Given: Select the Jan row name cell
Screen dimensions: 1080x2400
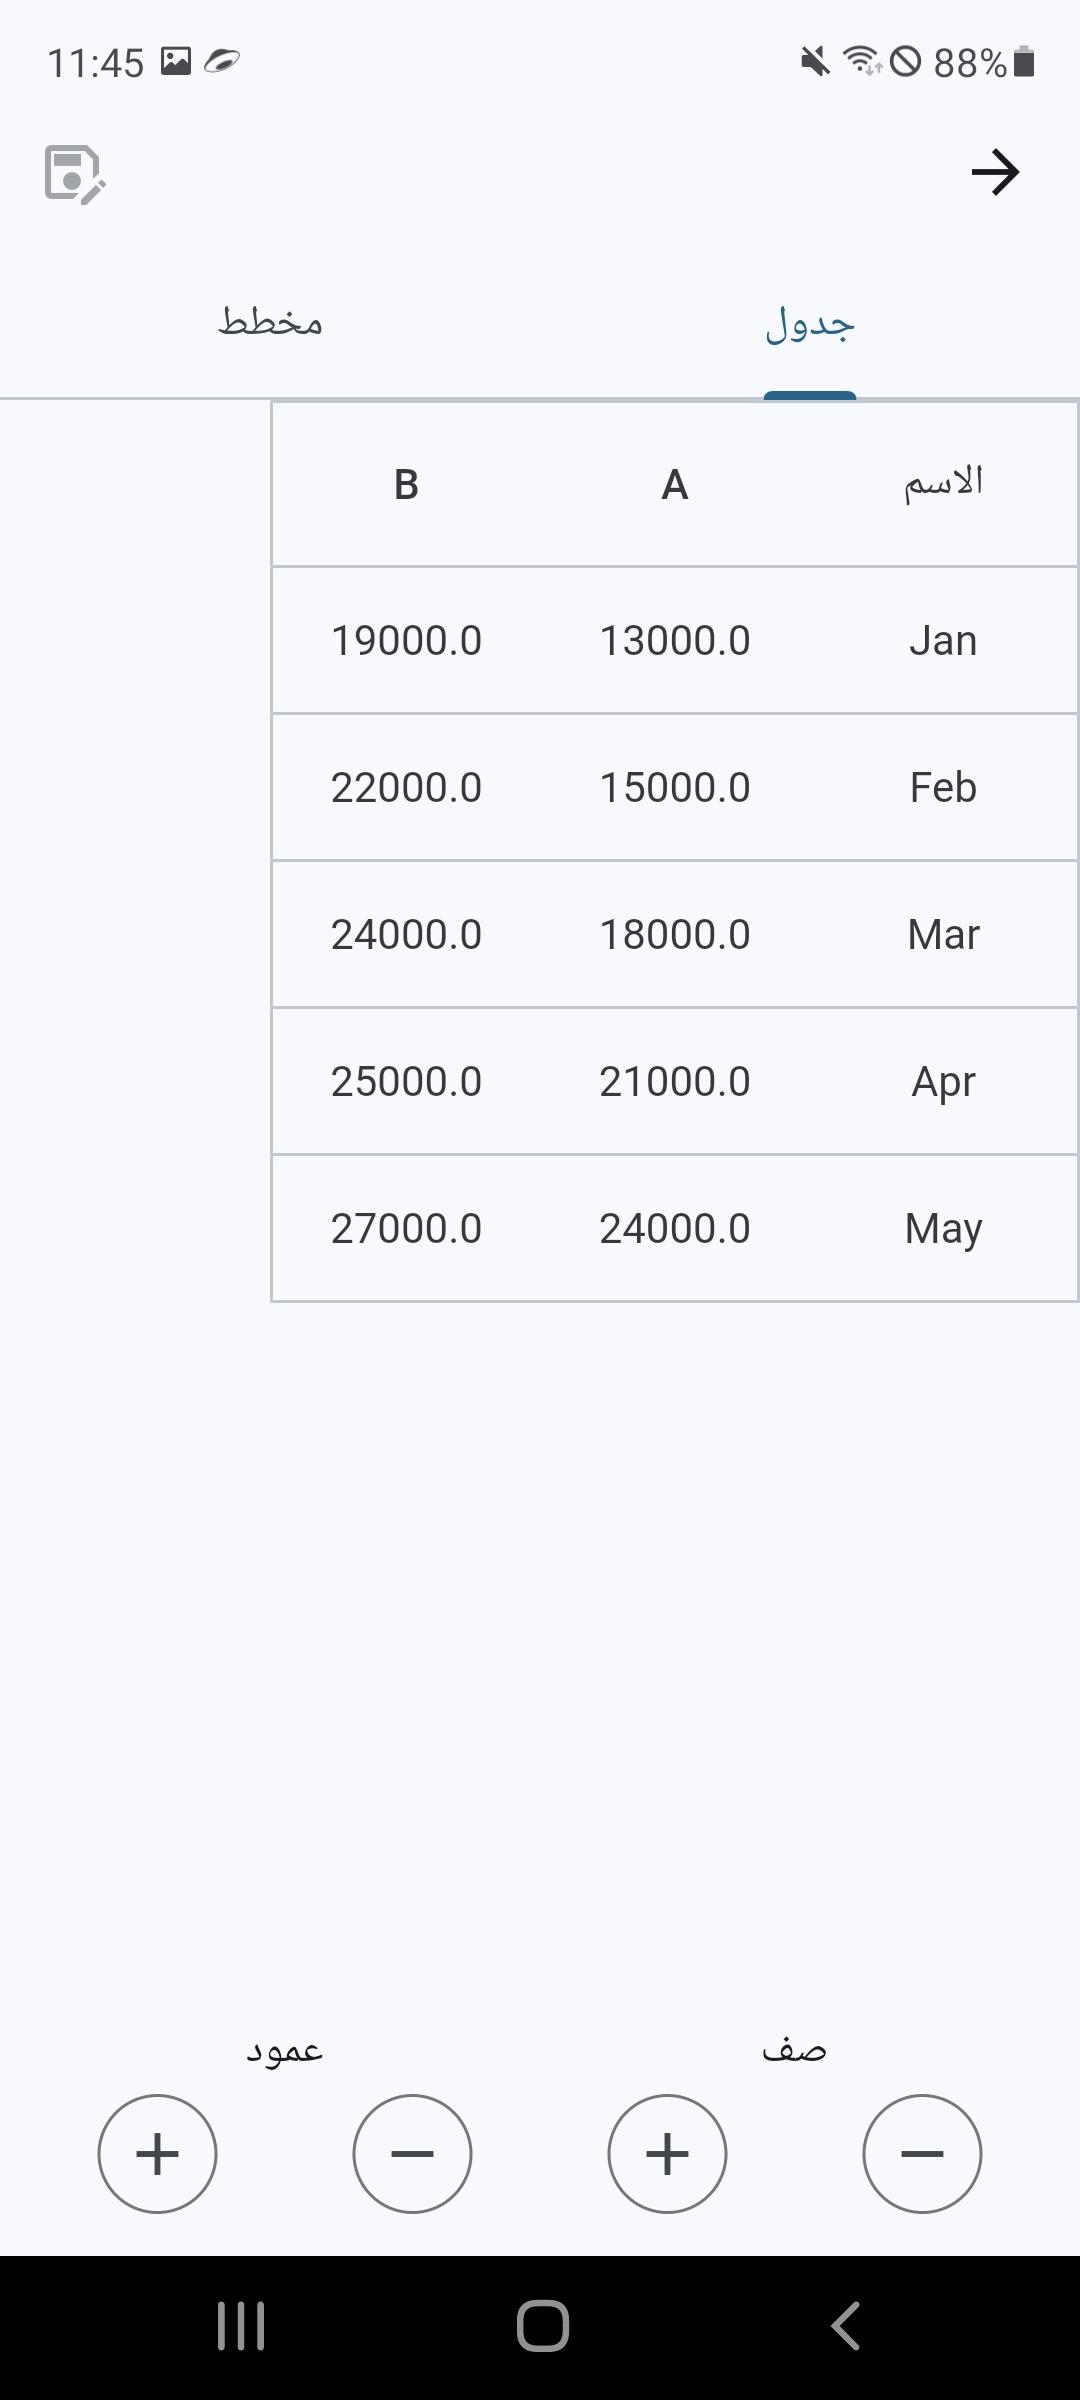Looking at the screenshot, I should point(943,641).
